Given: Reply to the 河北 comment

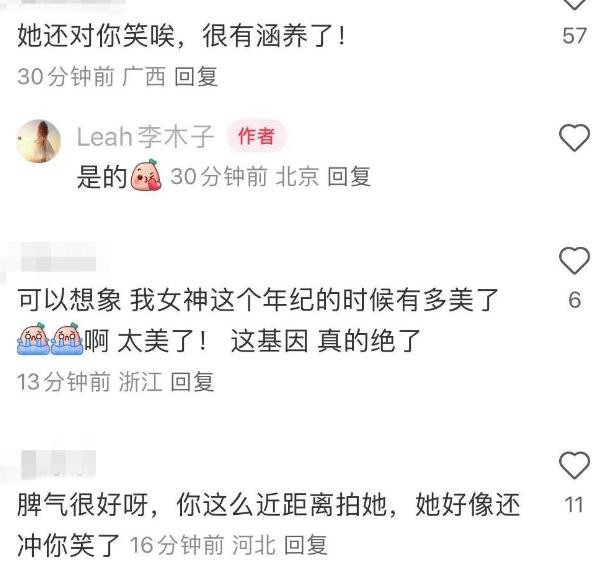Looking at the screenshot, I should pyautogui.click(x=306, y=545).
